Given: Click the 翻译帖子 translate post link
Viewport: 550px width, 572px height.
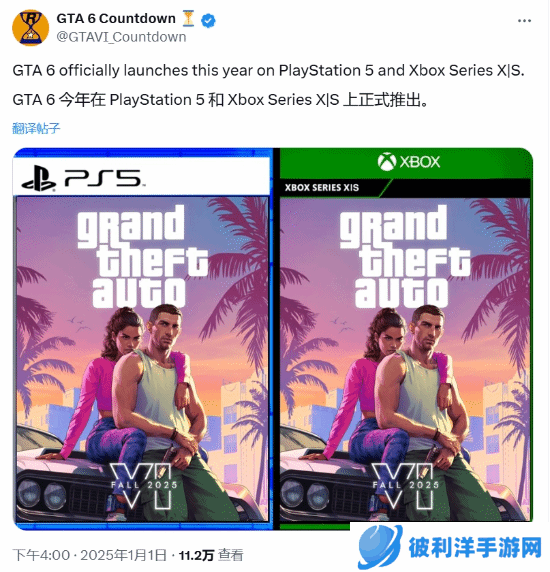Looking at the screenshot, I should click(36, 128).
